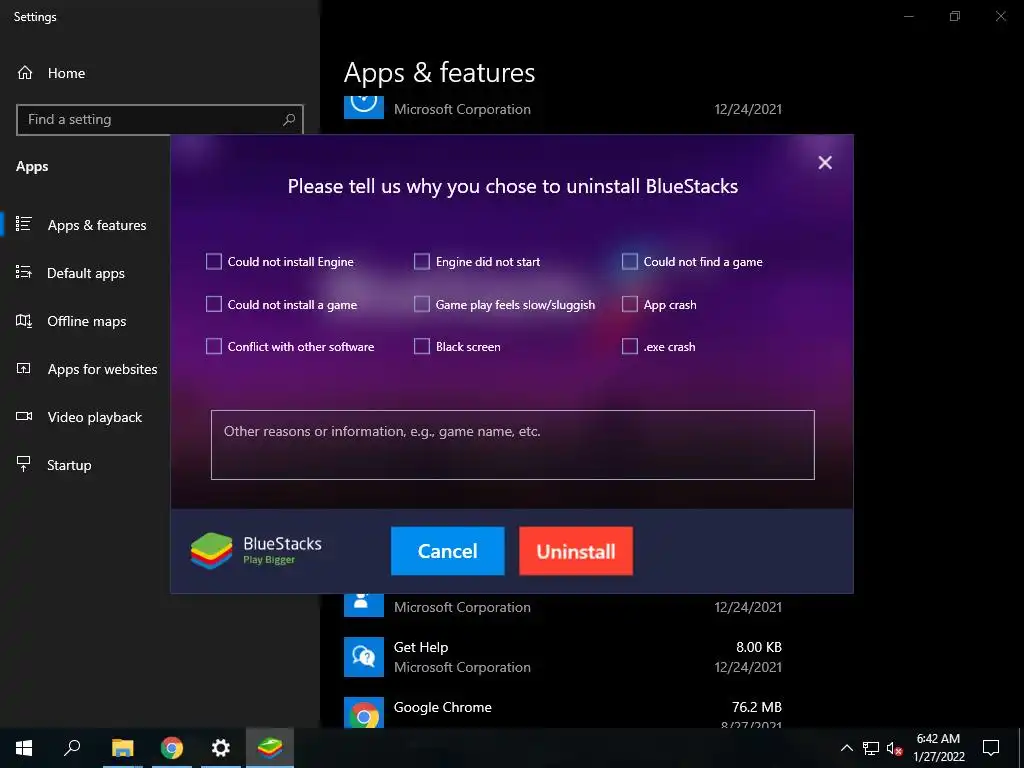This screenshot has width=1024, height=768.
Task: Open taskbar search
Action: coord(72,748)
